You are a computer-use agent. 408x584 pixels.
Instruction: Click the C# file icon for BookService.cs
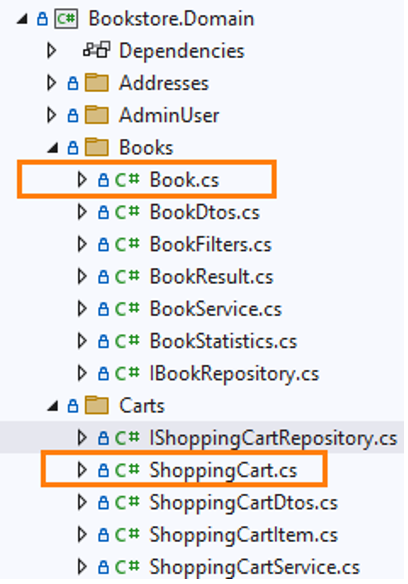127,309
